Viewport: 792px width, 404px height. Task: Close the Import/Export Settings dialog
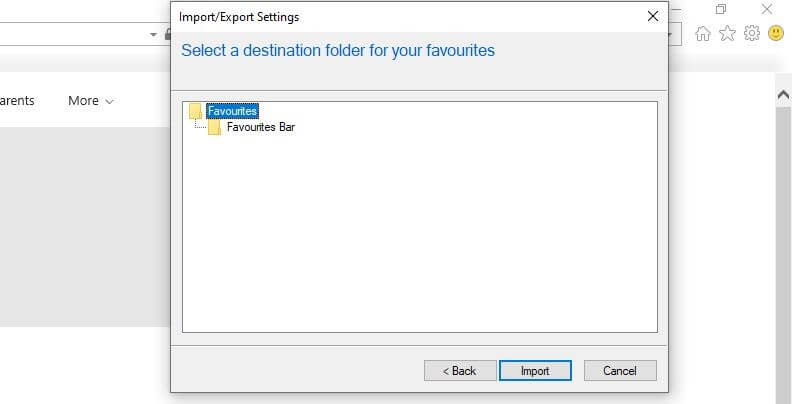pyautogui.click(x=653, y=16)
